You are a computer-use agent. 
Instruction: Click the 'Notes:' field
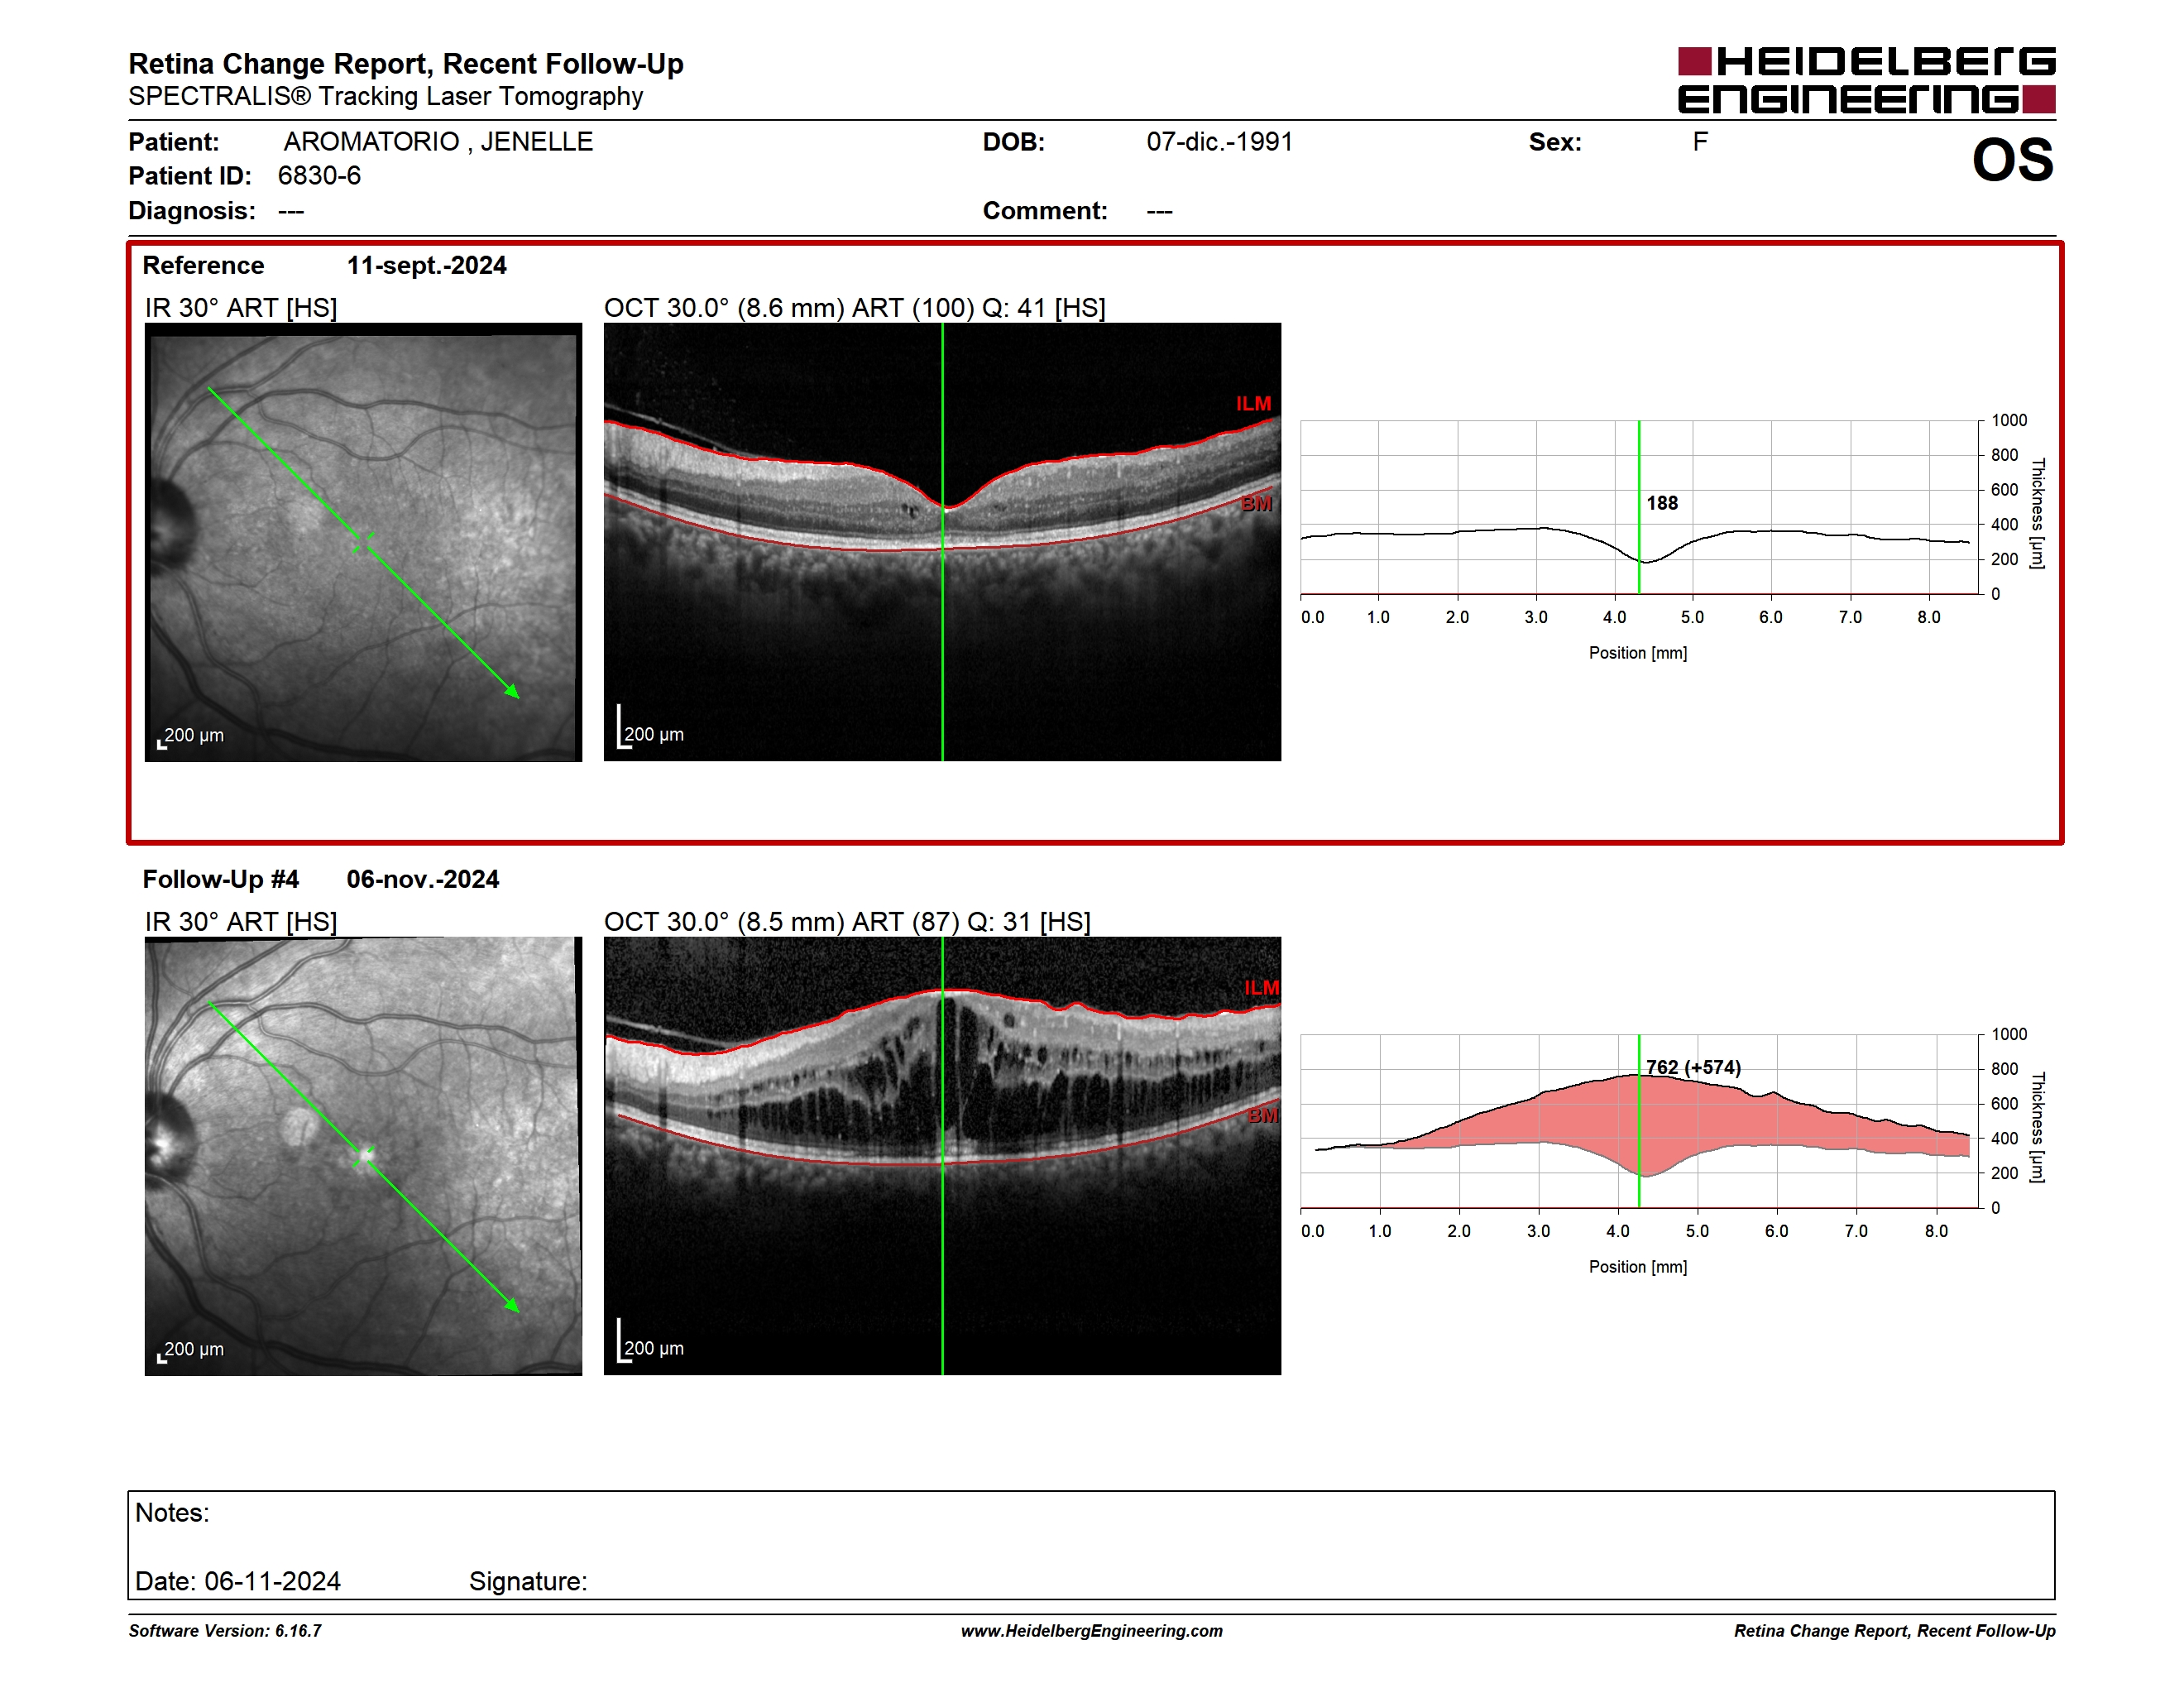click(172, 1513)
